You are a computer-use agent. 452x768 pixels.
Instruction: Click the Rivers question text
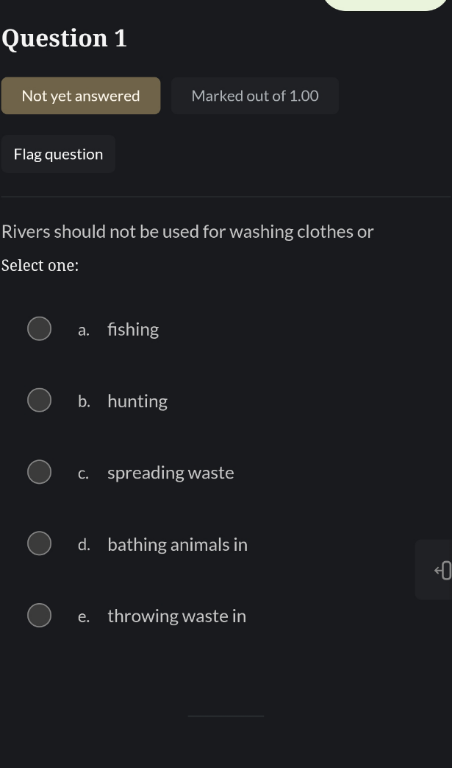point(188,232)
